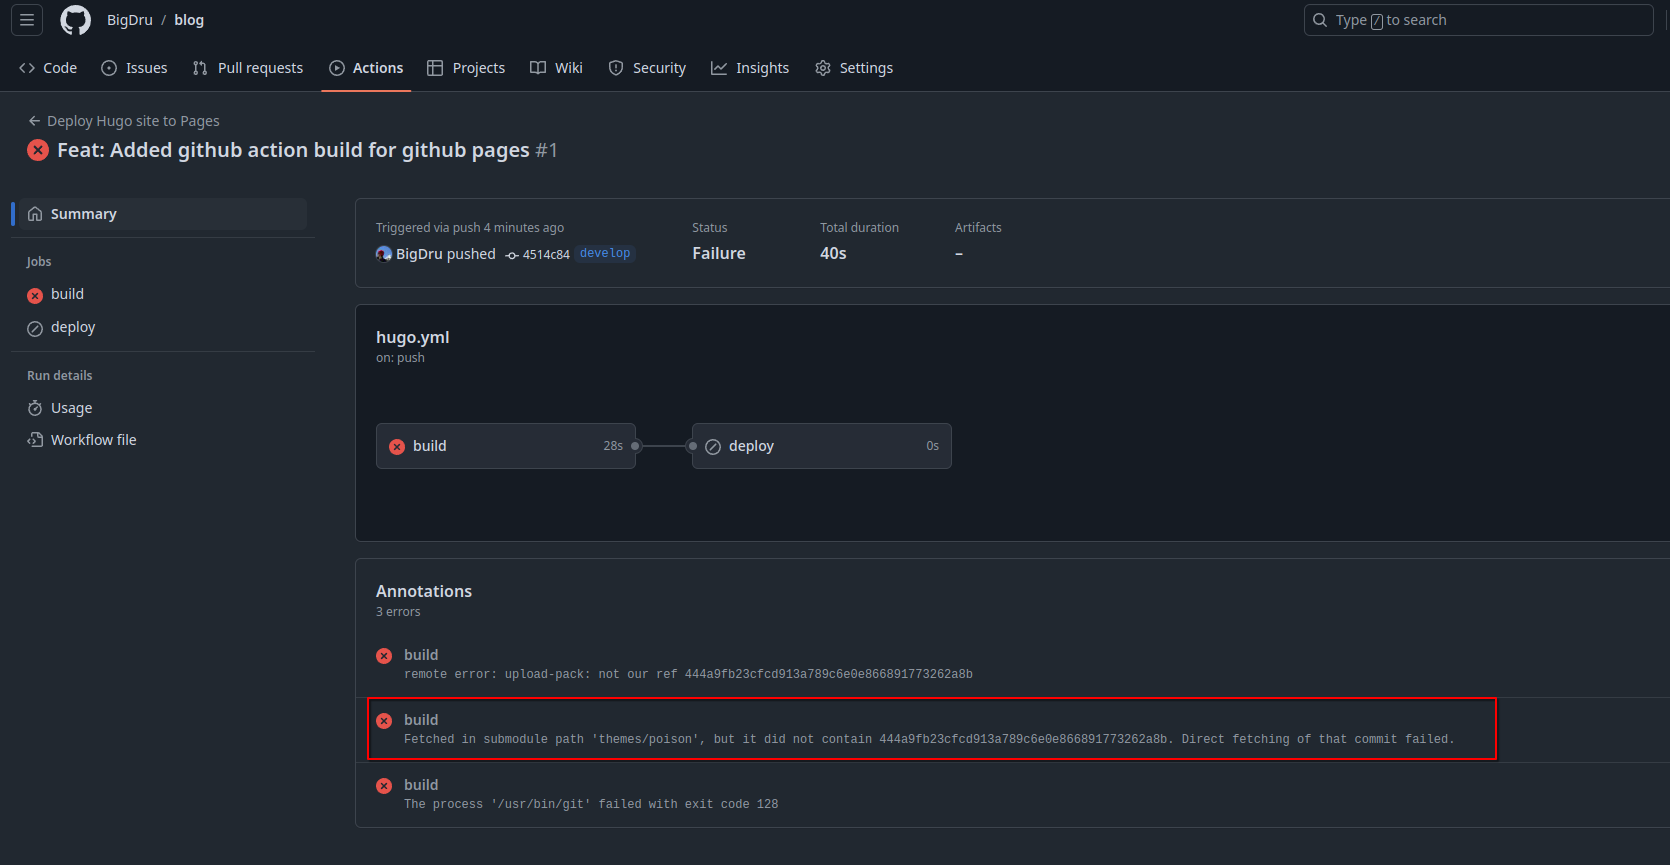Open the deploy job node in workflow graph

click(x=822, y=446)
